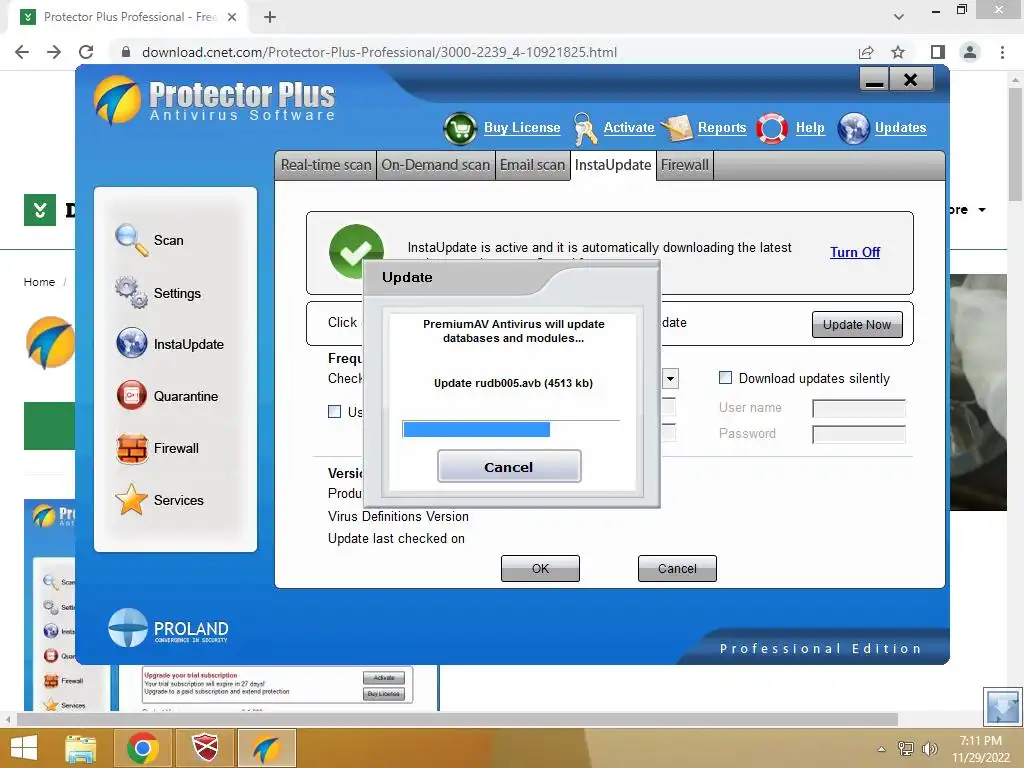
Task: Open a new browser tab
Action: (270, 17)
